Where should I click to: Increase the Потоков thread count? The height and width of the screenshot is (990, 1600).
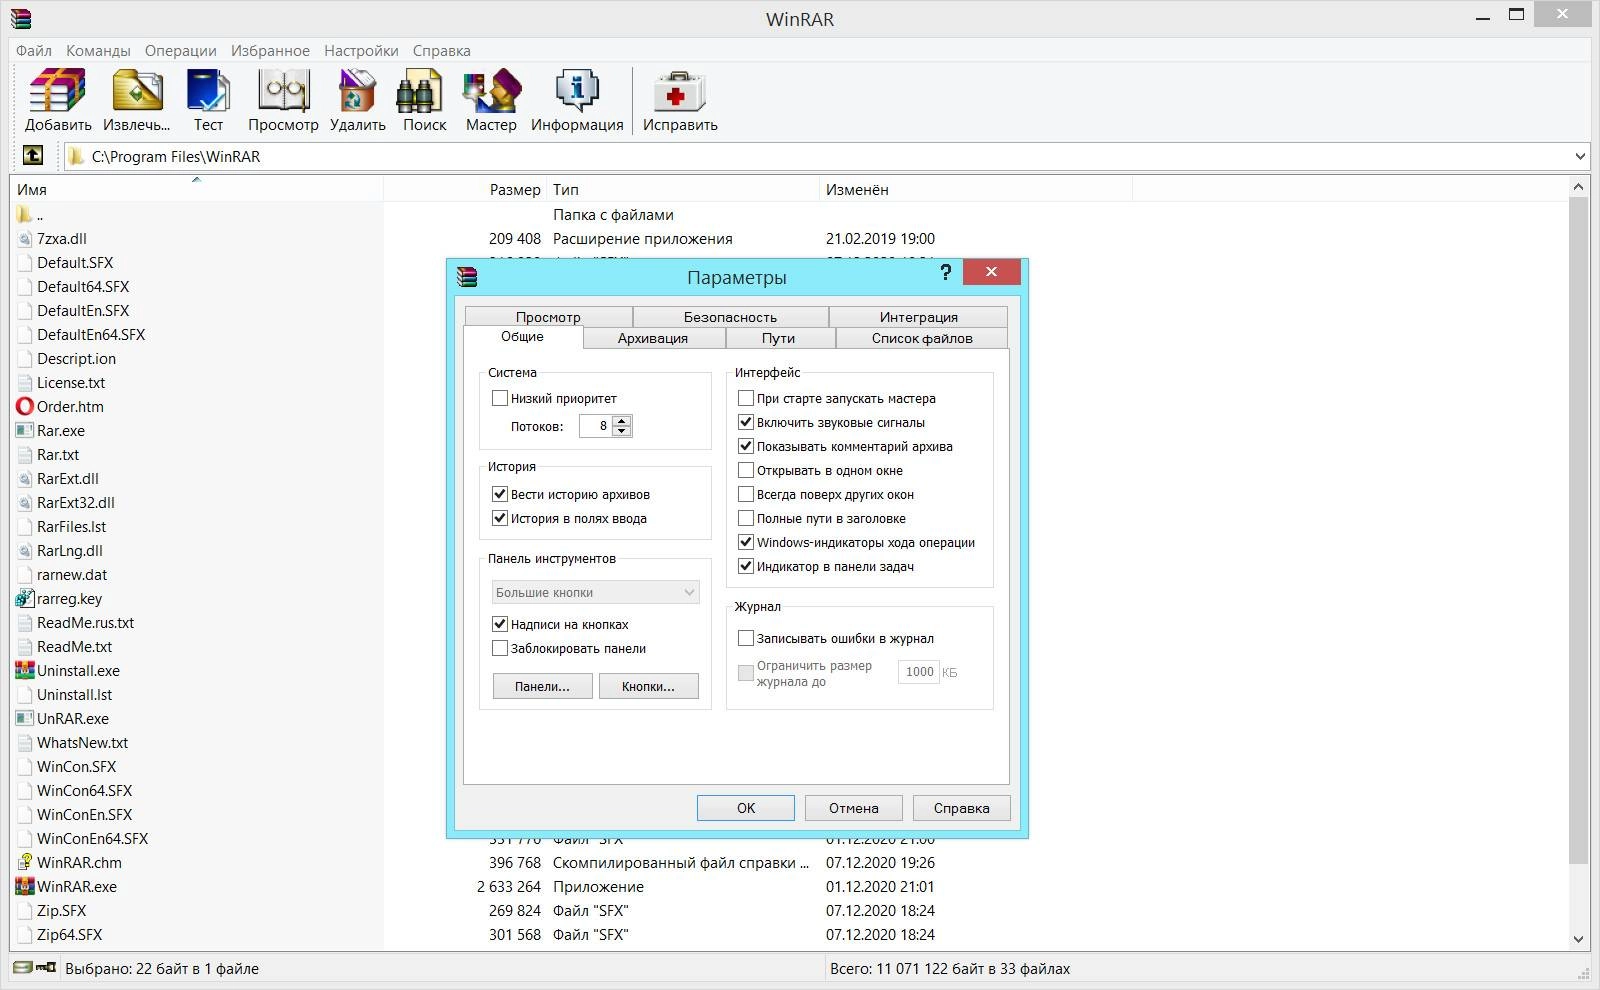622,420
